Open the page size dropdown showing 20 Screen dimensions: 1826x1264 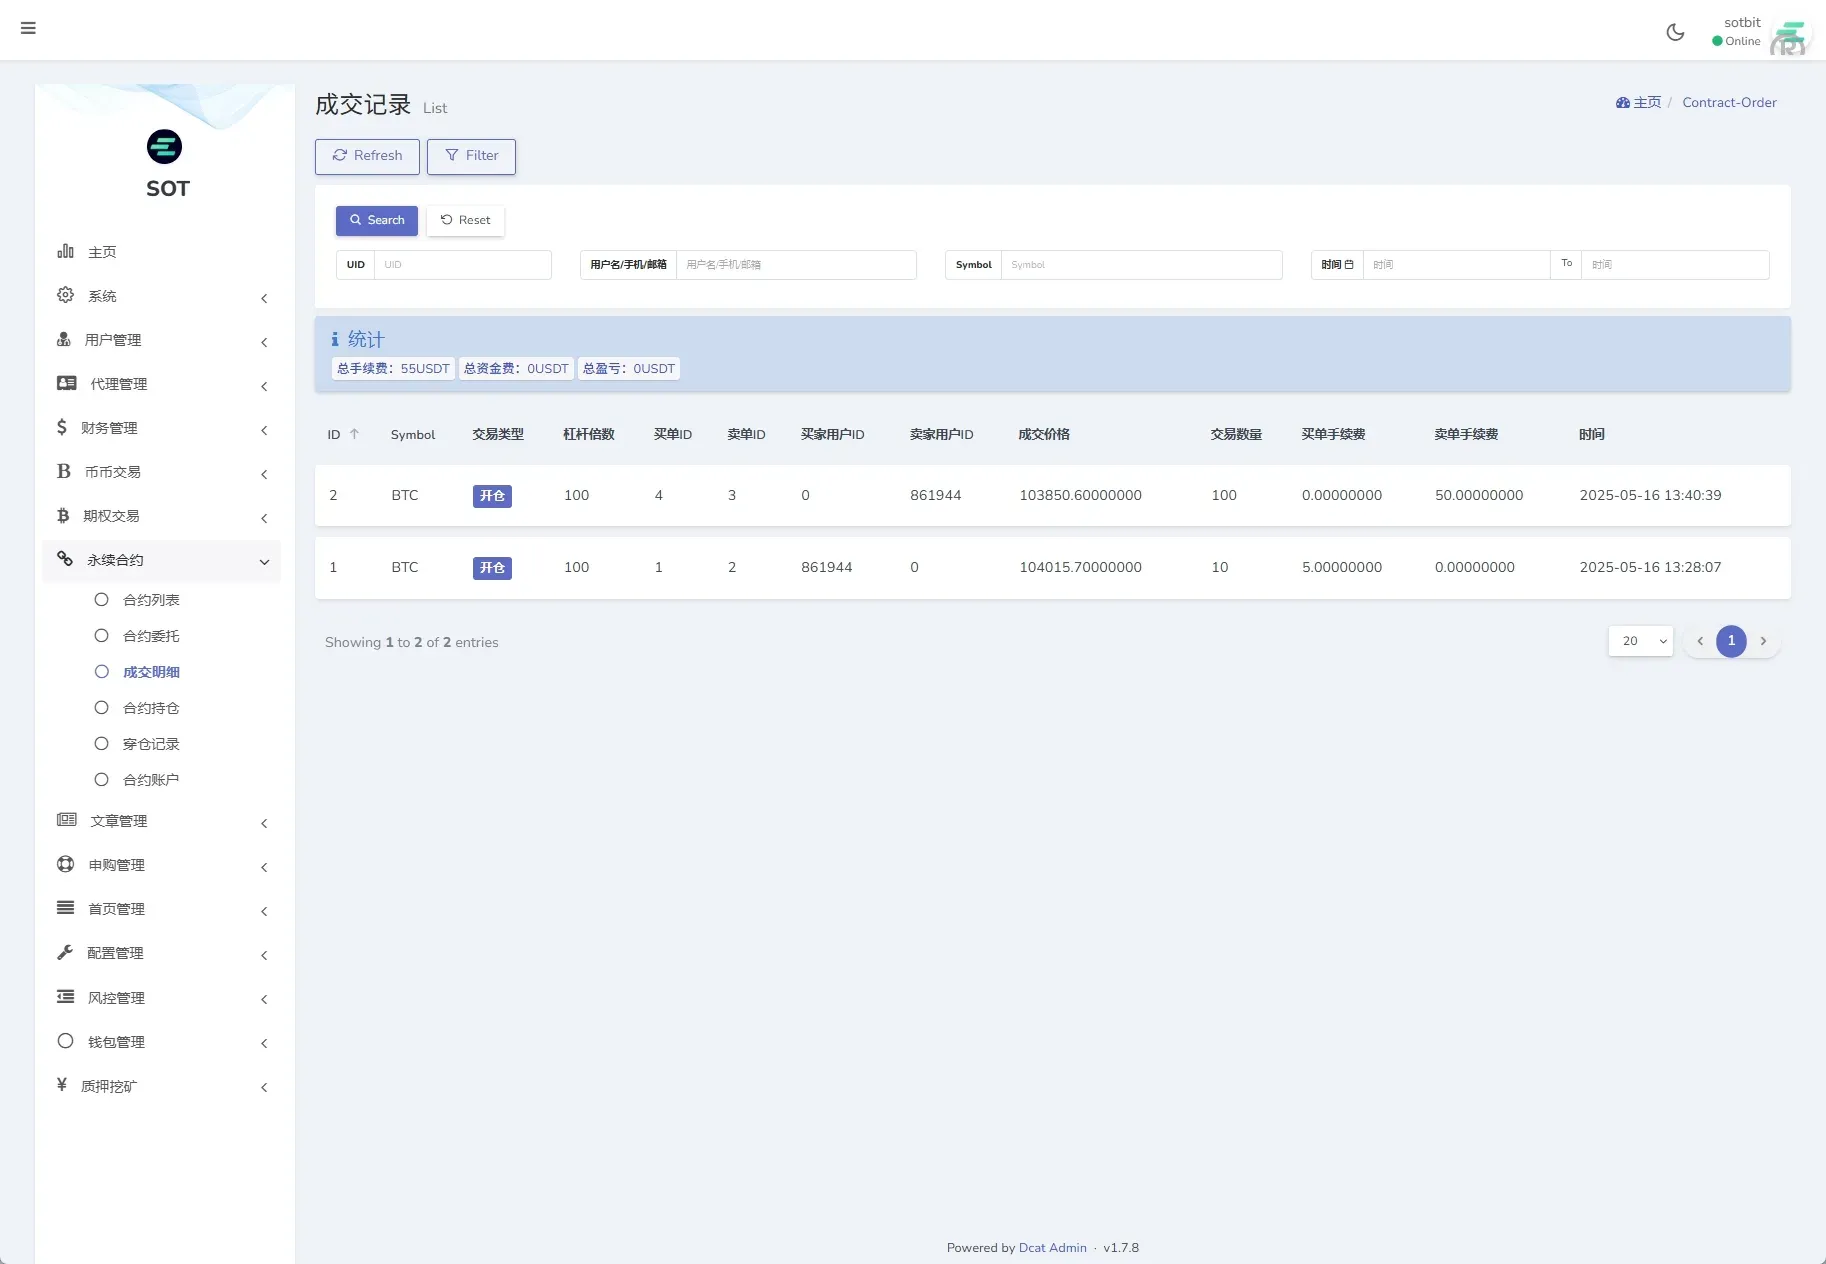point(1640,641)
